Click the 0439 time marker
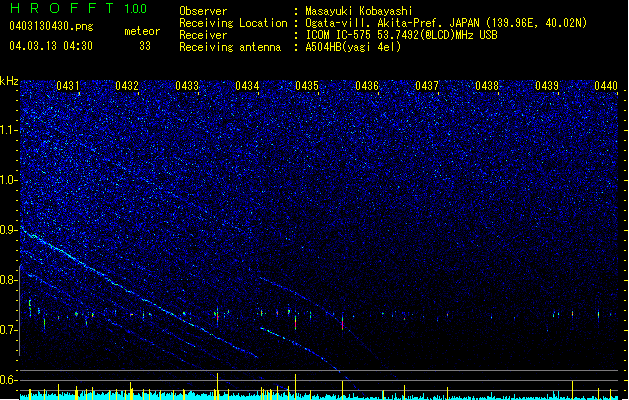The image size is (629, 400). coord(547,86)
